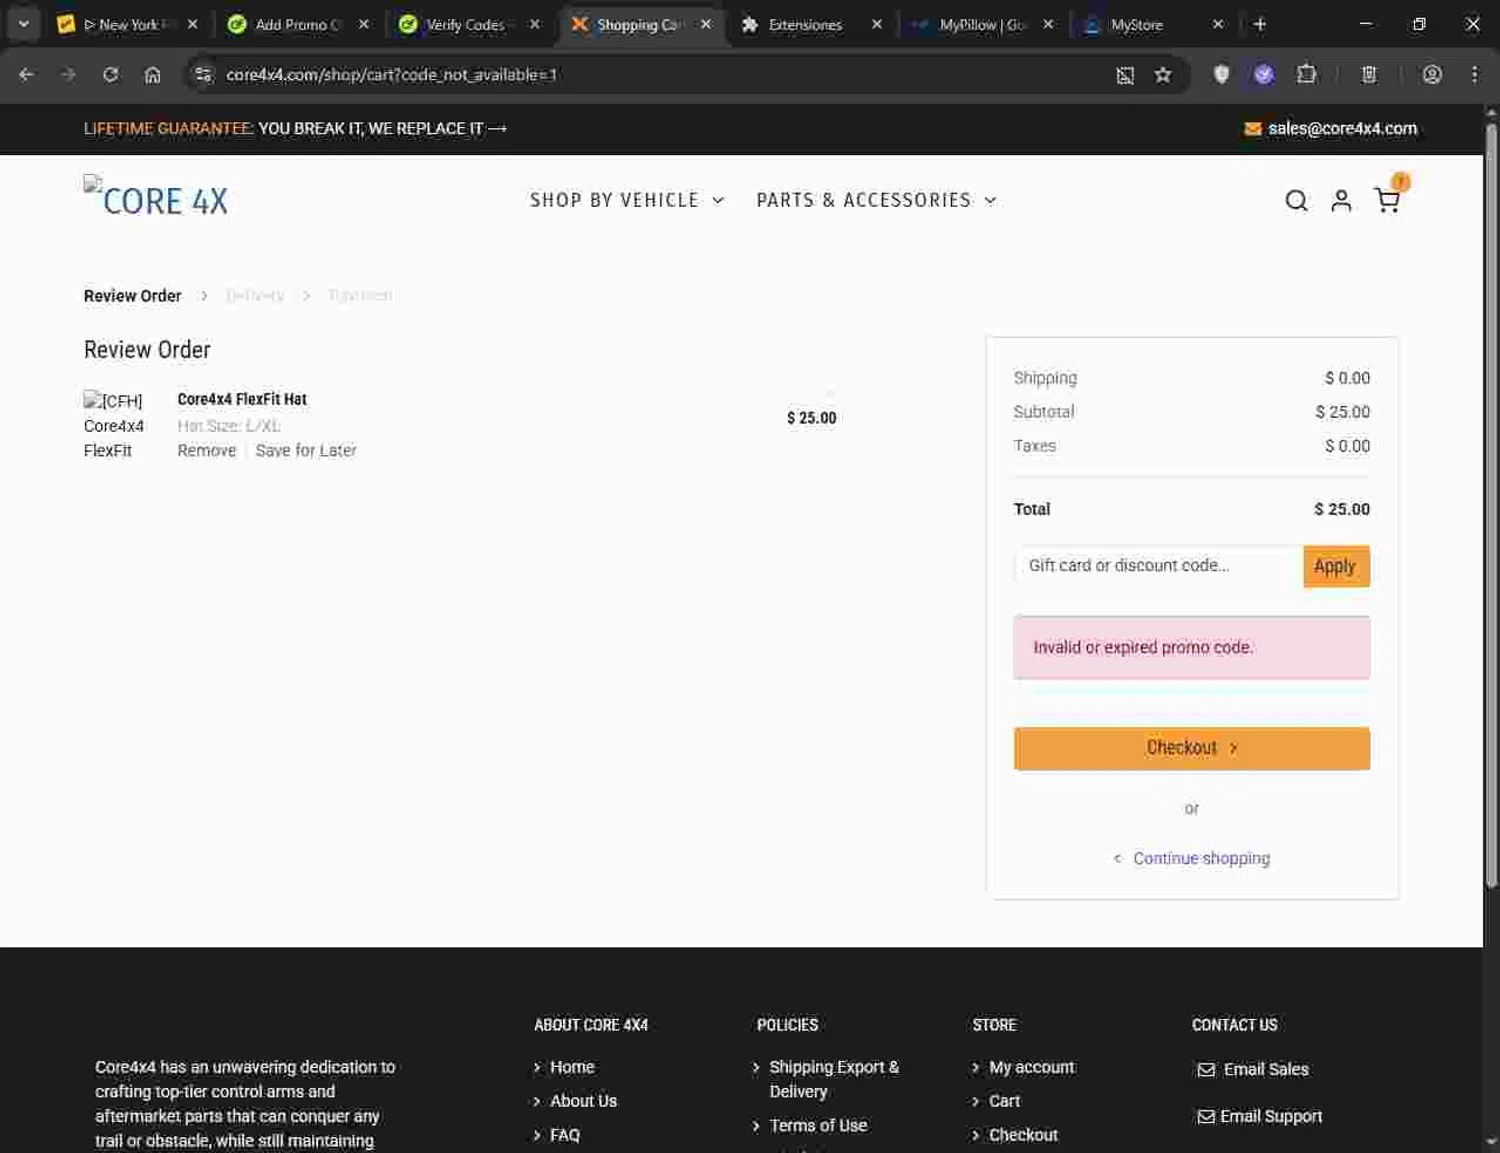
Task: Switch to the MyStore tab
Action: (1153, 24)
